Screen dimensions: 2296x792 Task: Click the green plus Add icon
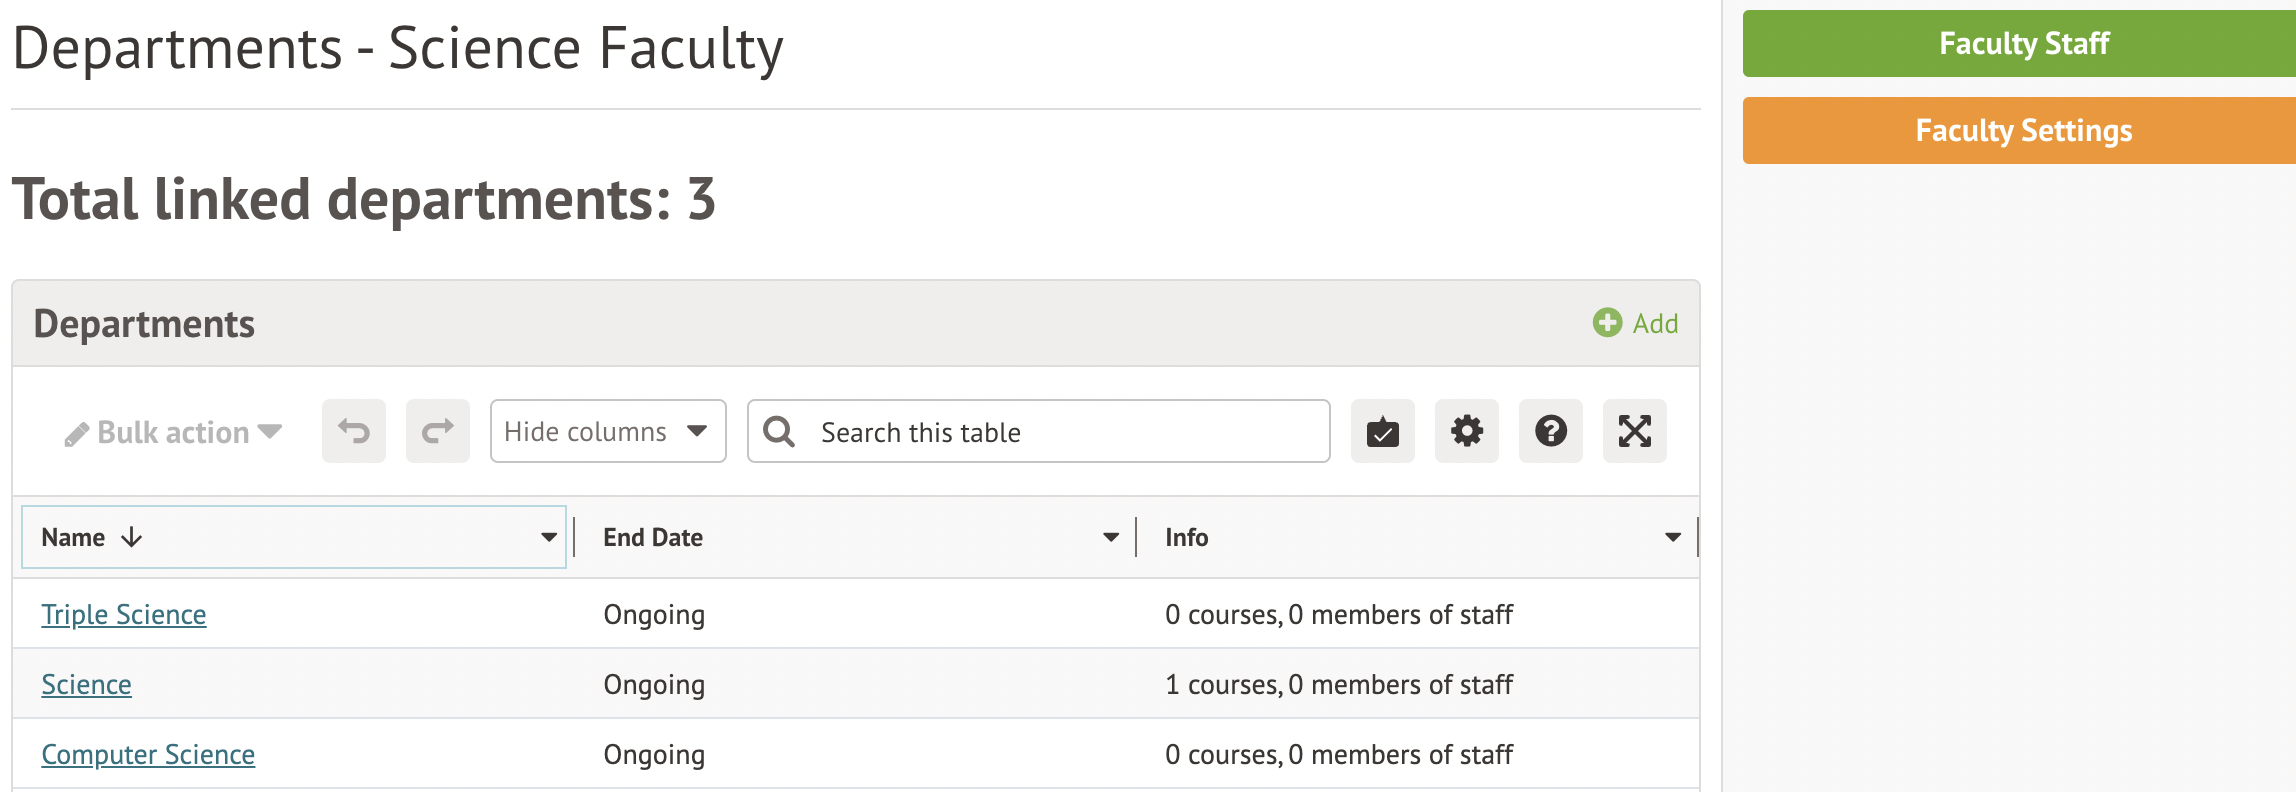click(1607, 323)
